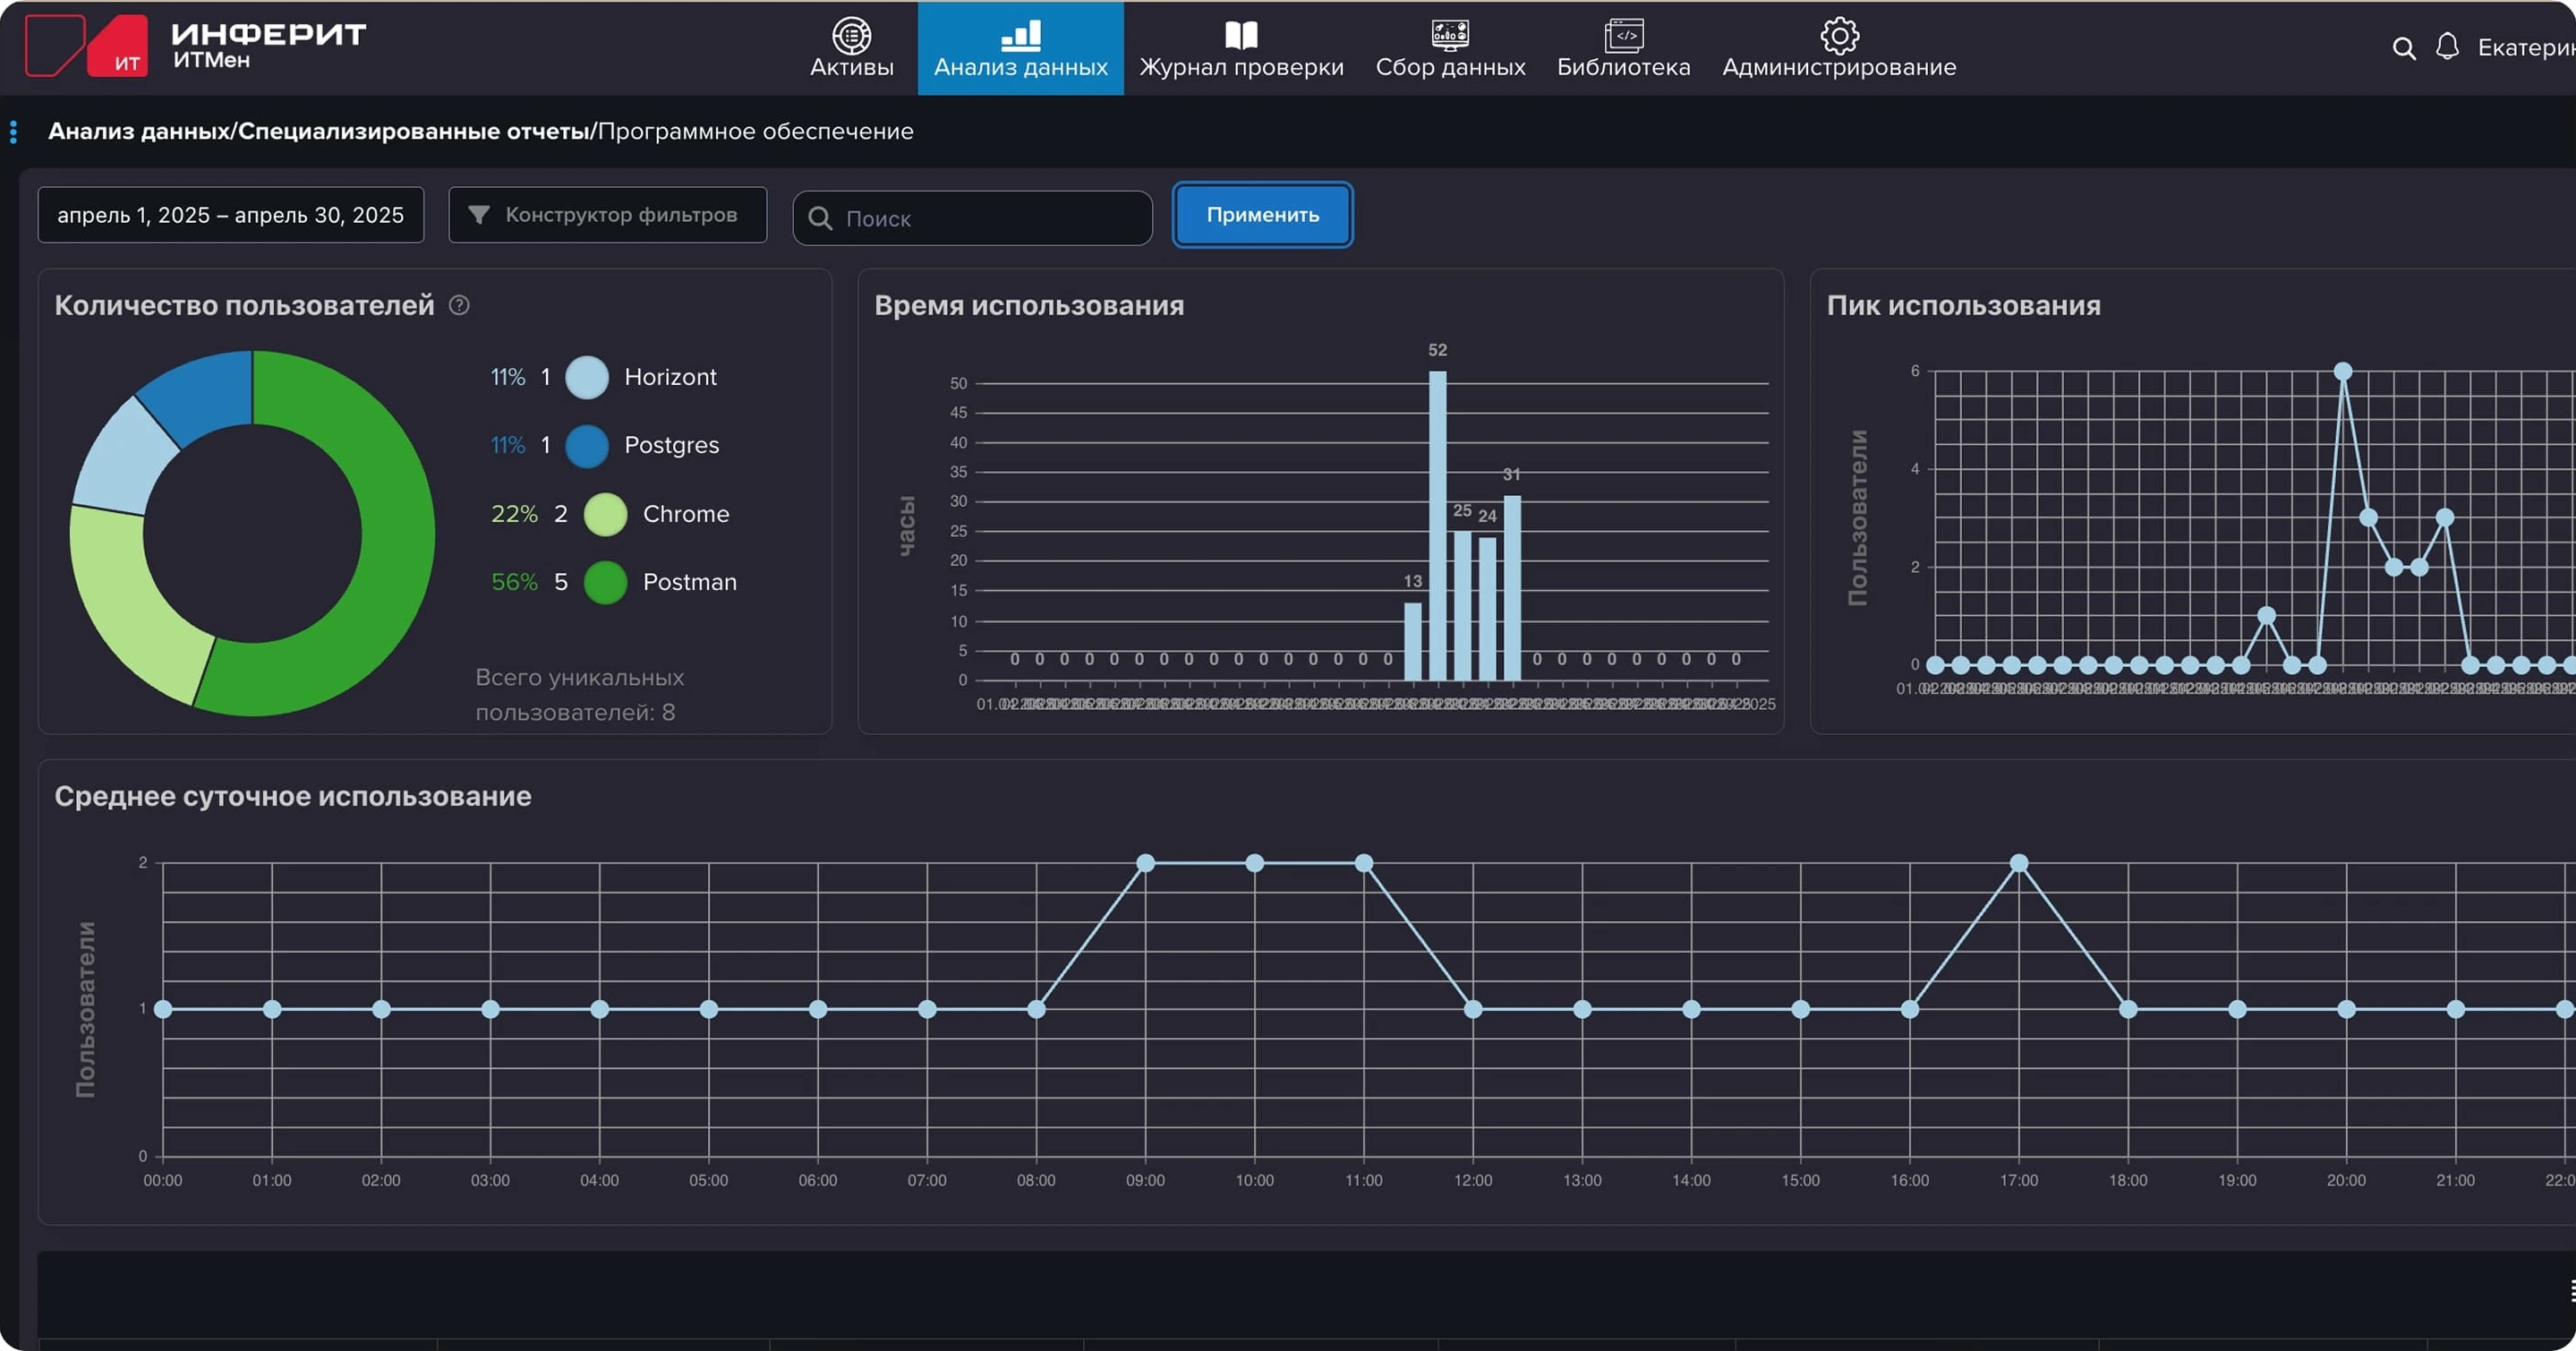2576x1351 pixels.
Task: Open notifications bell icon
Action: click(2446, 47)
